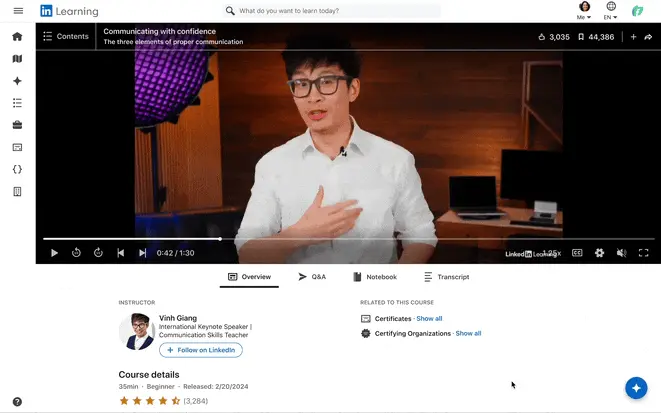Open the building organization icon in sidebar
The height and width of the screenshot is (413, 661).
17,192
